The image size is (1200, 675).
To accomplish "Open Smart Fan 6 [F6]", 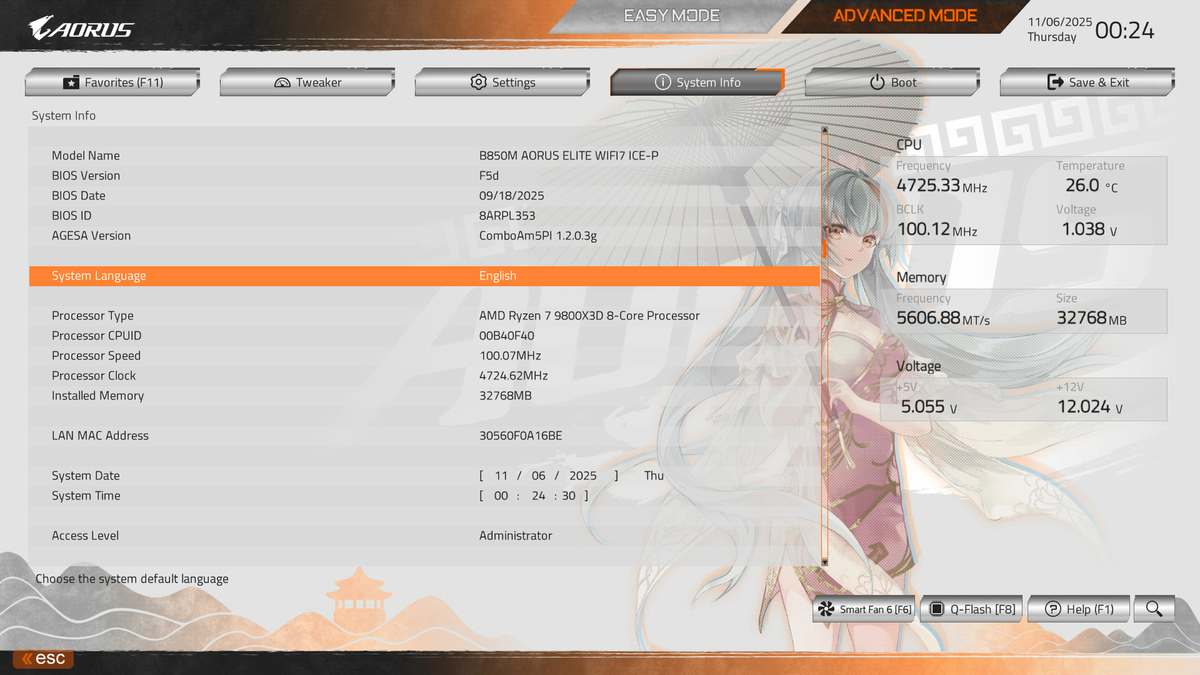I will point(864,608).
